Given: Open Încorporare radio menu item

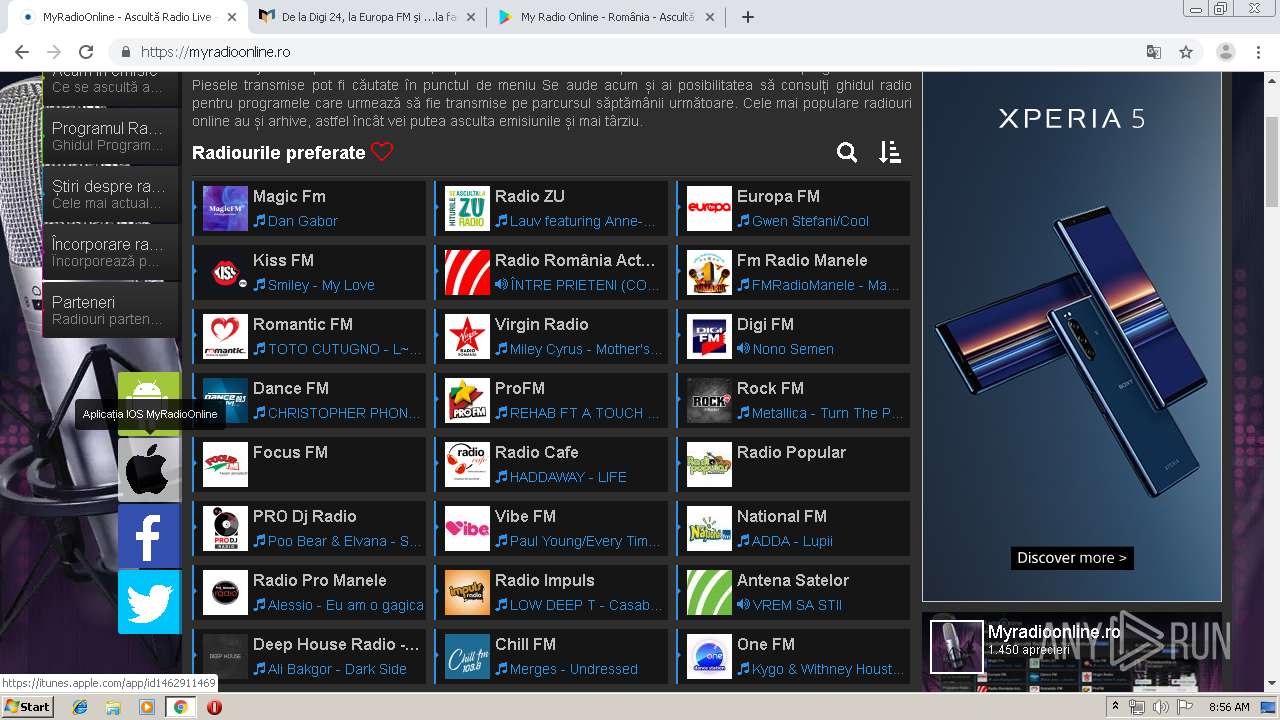Looking at the screenshot, I should pyautogui.click(x=111, y=252).
